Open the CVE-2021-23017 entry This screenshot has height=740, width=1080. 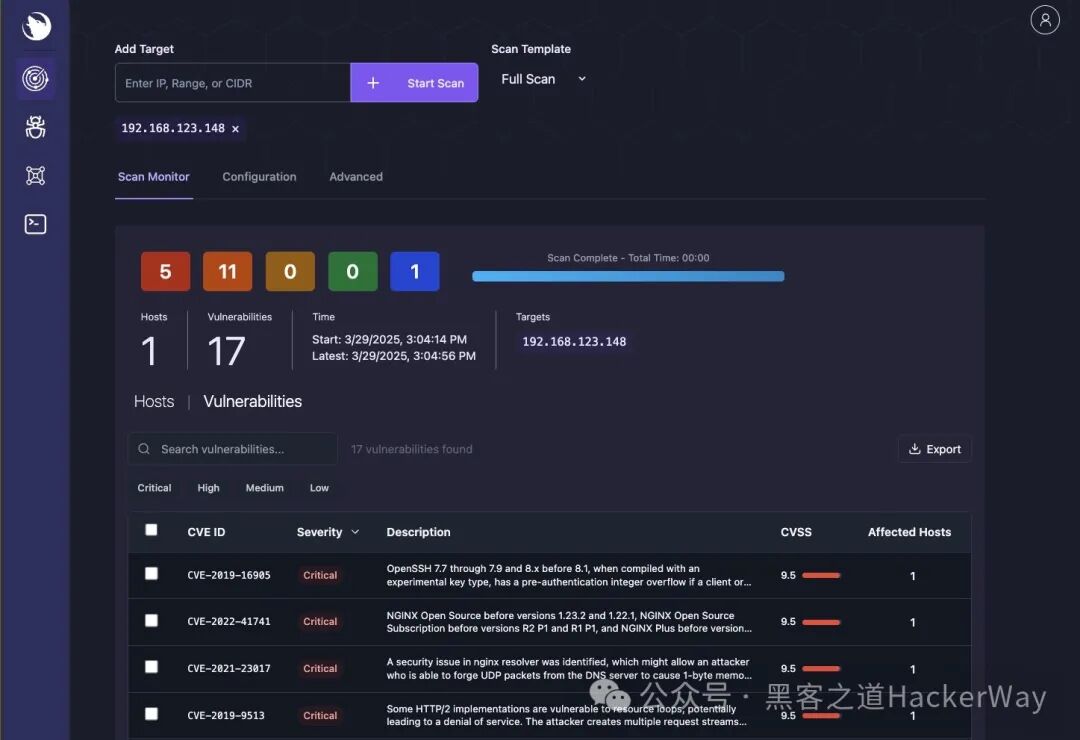click(x=229, y=668)
